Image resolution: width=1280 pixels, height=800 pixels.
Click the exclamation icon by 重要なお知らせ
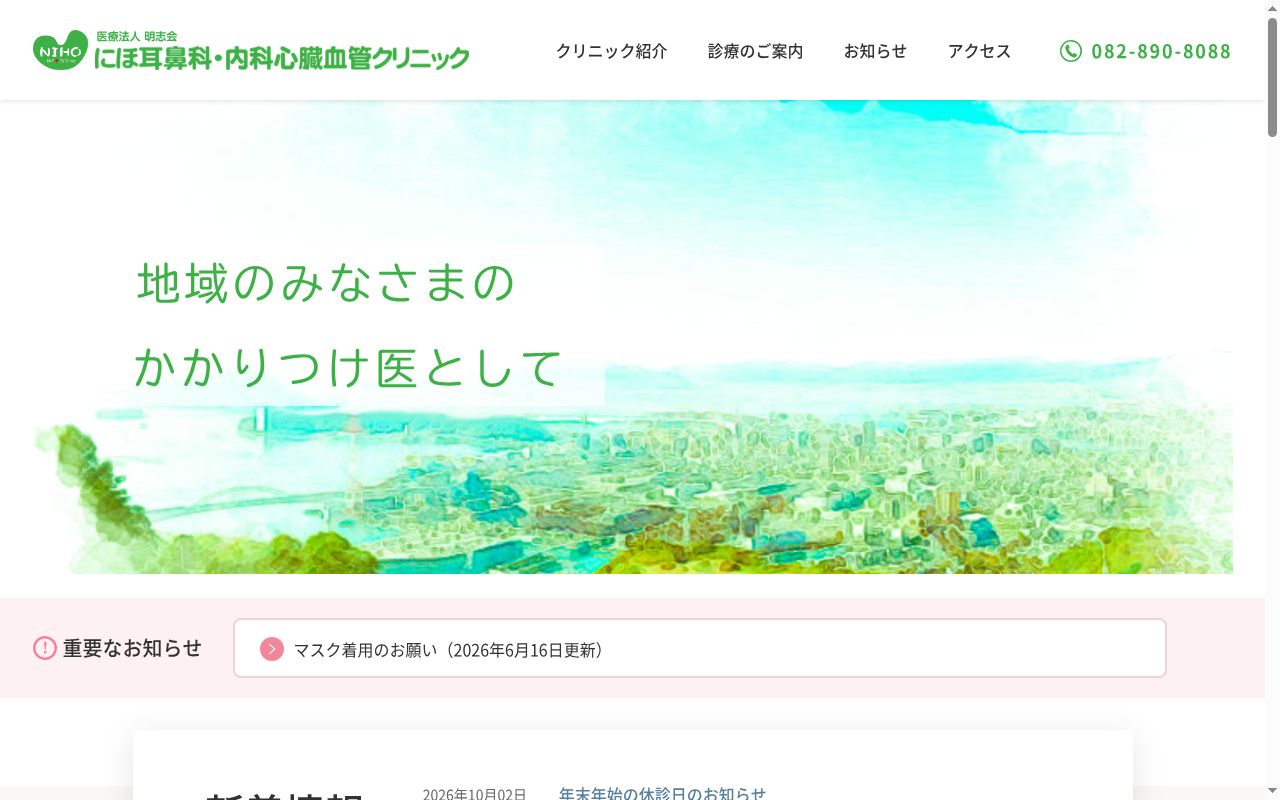pos(45,648)
